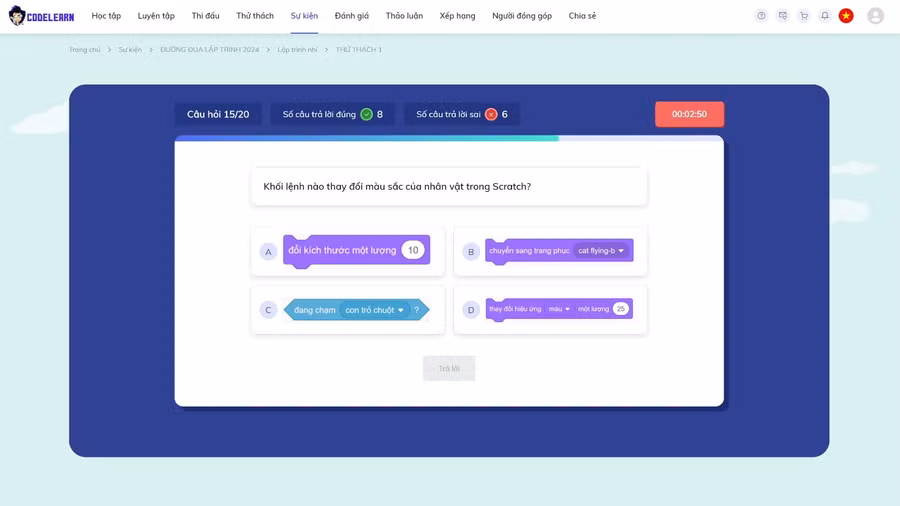
Task: Click the green correct answers checkmark icon
Action: [x=366, y=114]
